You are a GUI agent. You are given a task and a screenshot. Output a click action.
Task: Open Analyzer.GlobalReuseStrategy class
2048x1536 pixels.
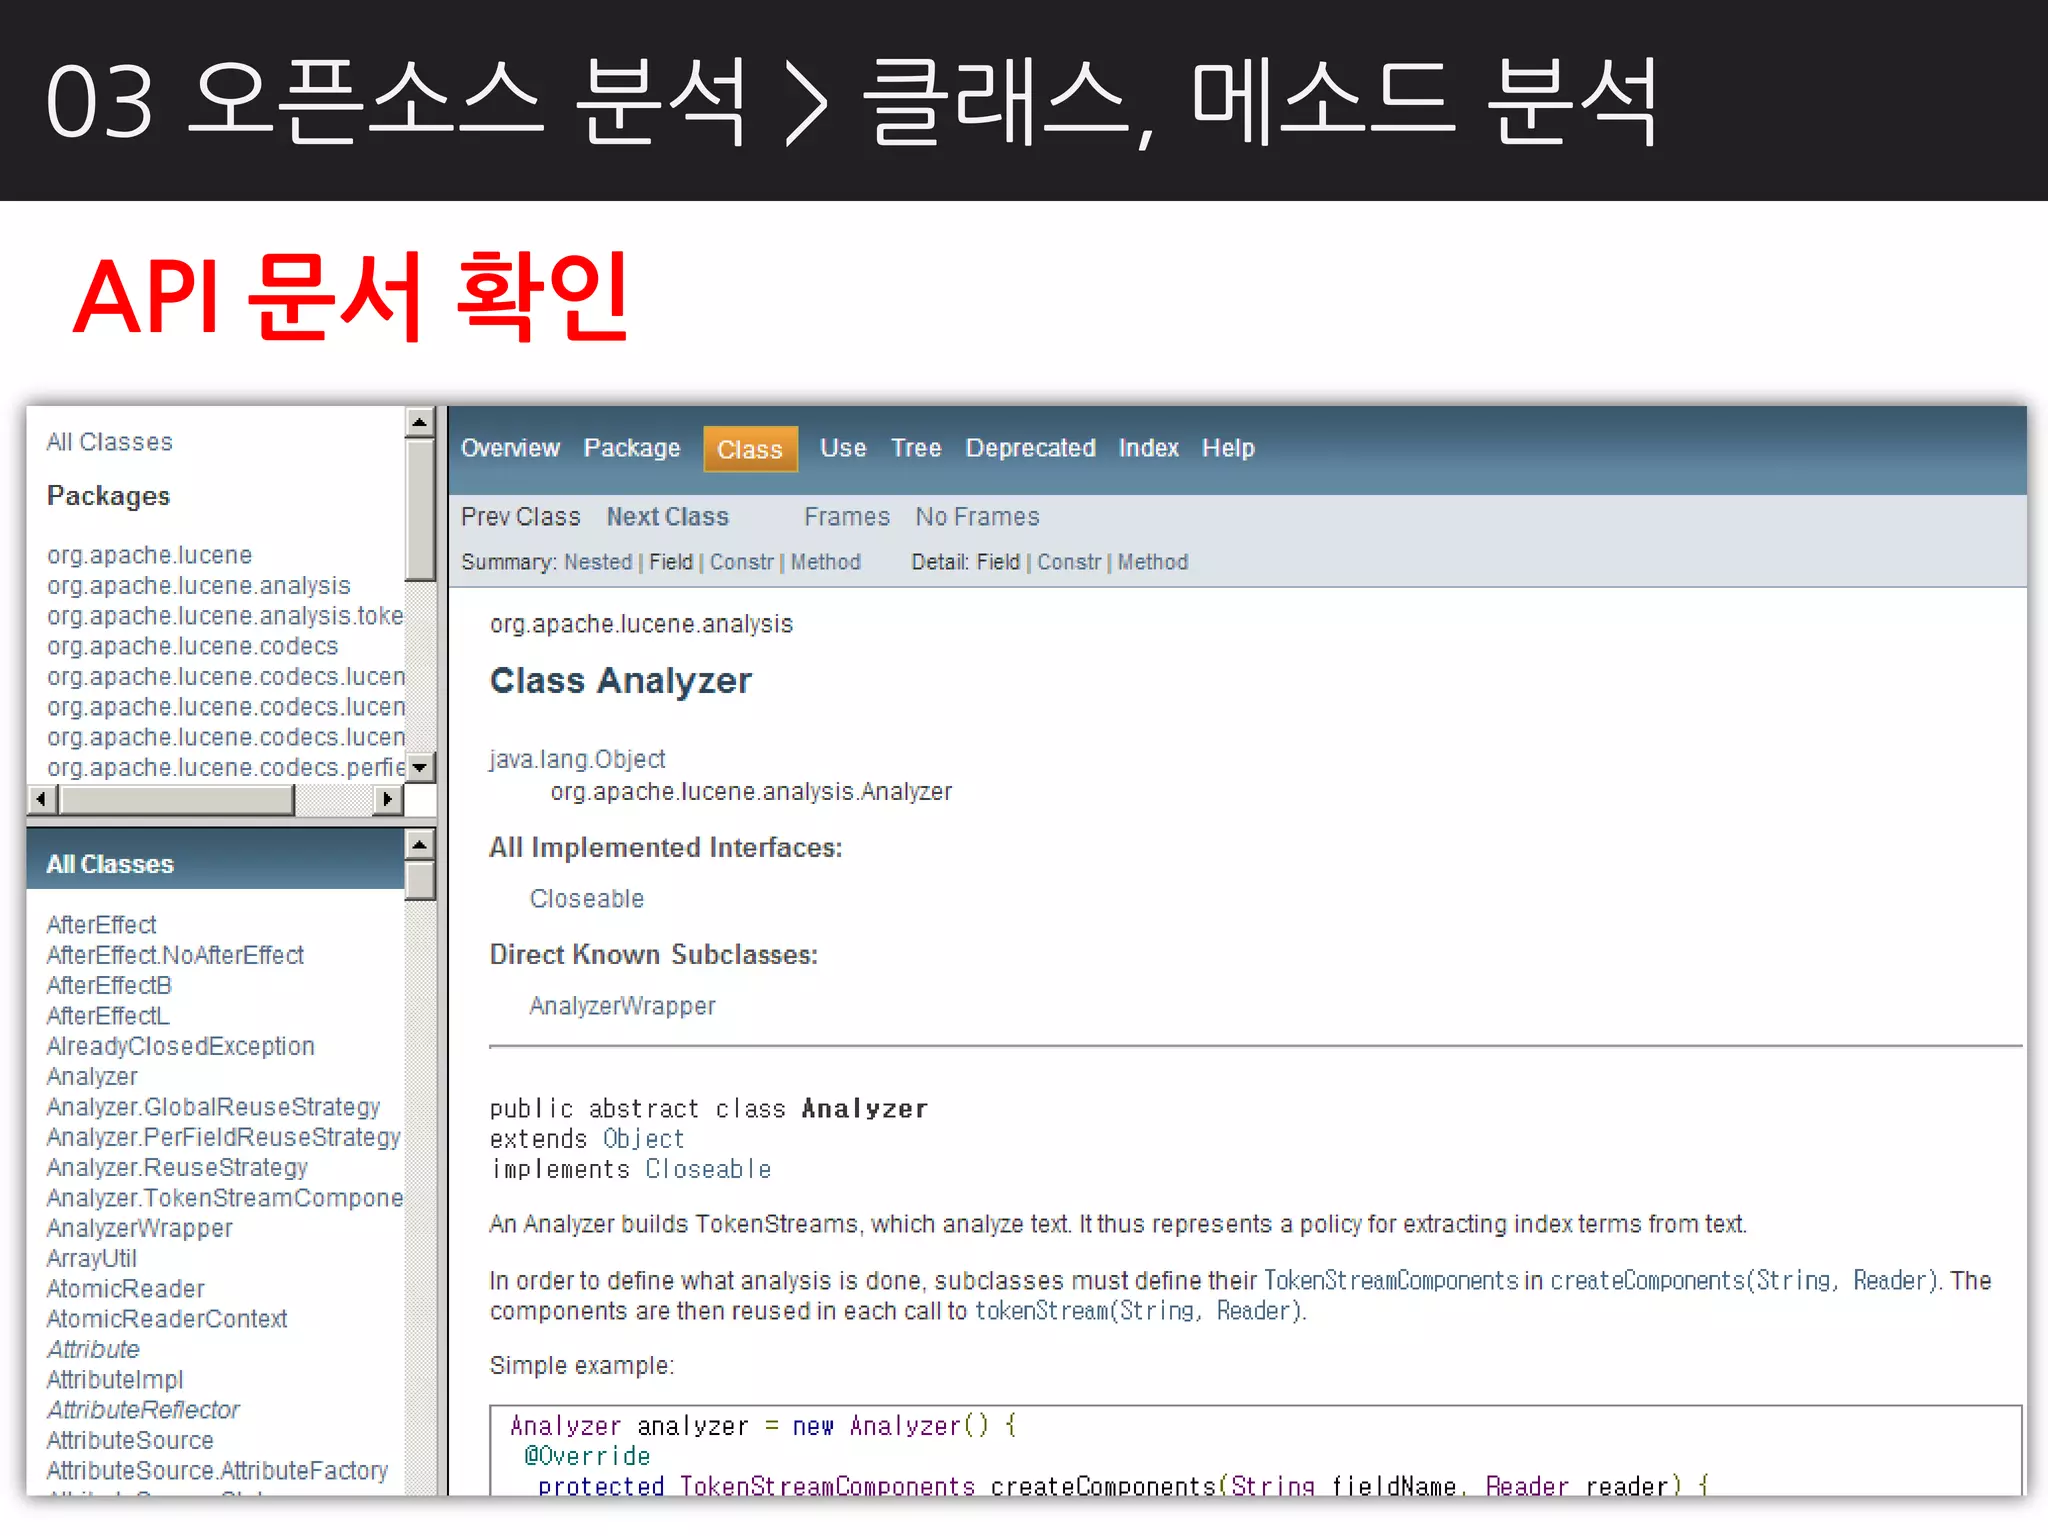click(213, 1107)
